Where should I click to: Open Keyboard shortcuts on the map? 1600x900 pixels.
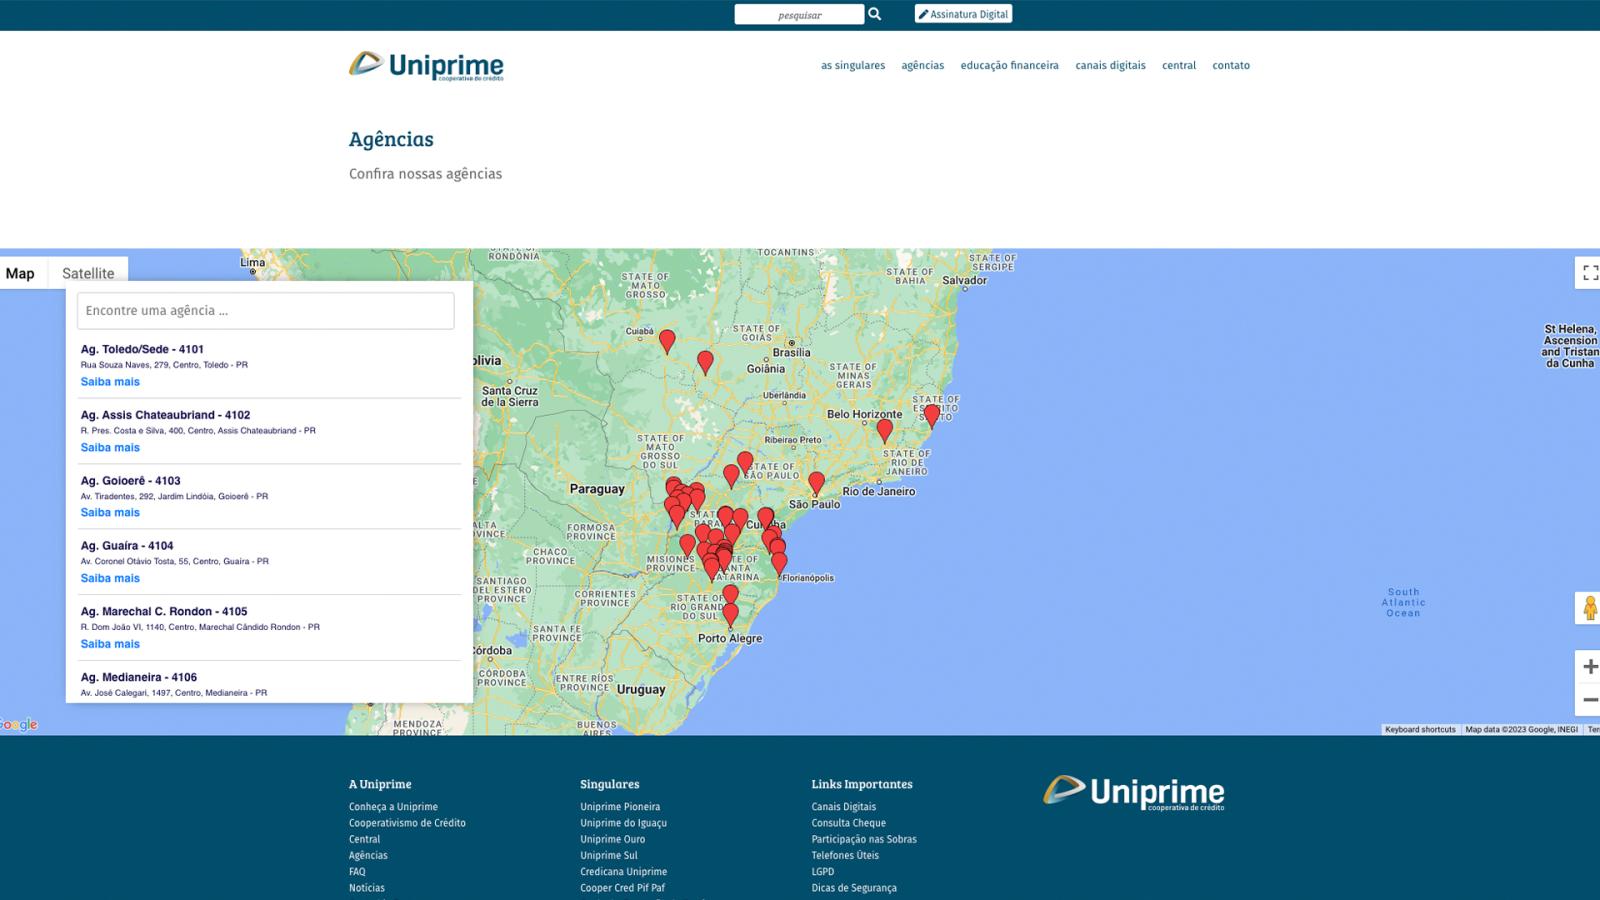pyautogui.click(x=1420, y=730)
